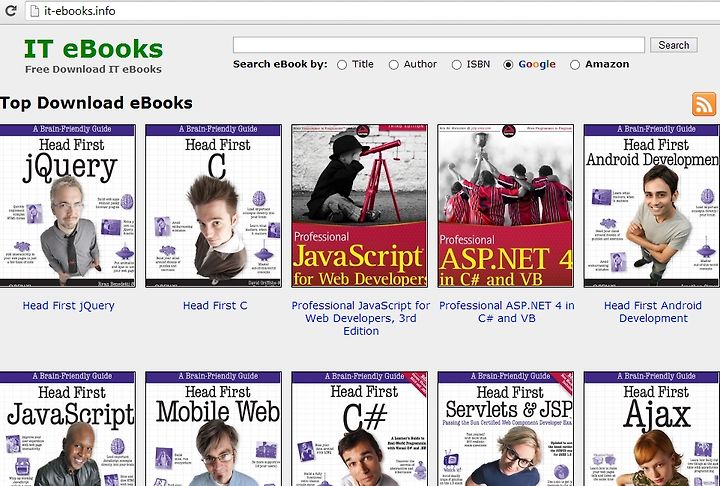The width and height of the screenshot is (720, 486).
Task: Select the Author search option
Action: point(394,65)
